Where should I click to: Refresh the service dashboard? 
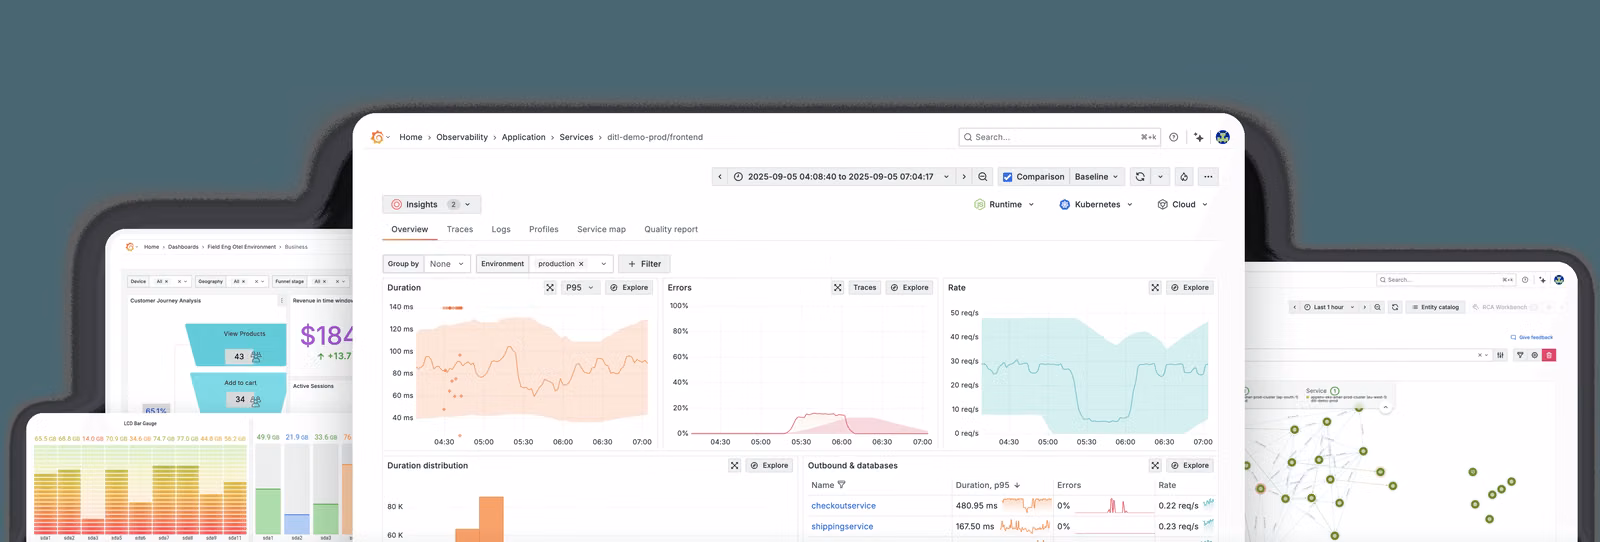(1140, 177)
